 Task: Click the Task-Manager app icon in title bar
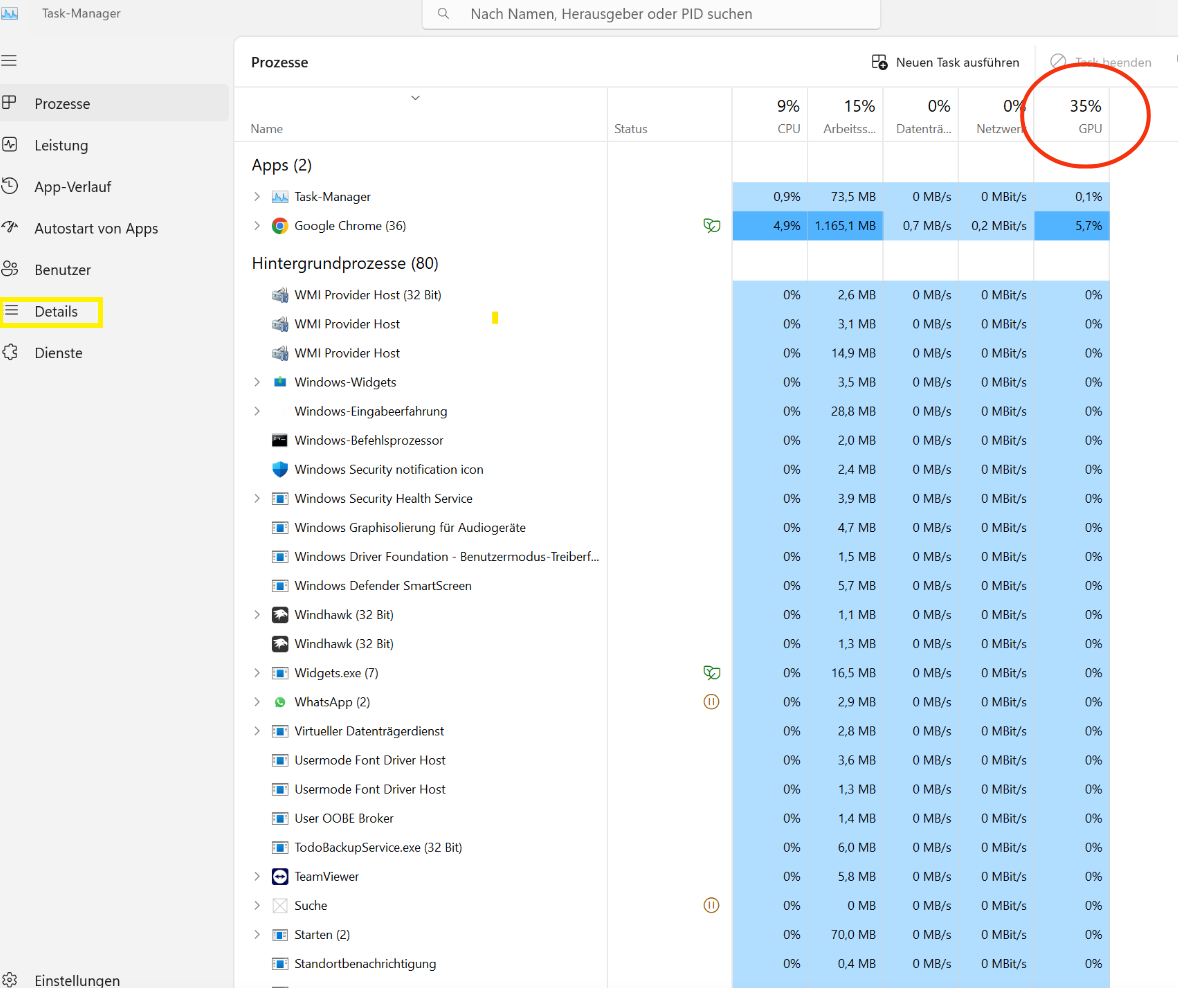click(x=9, y=14)
